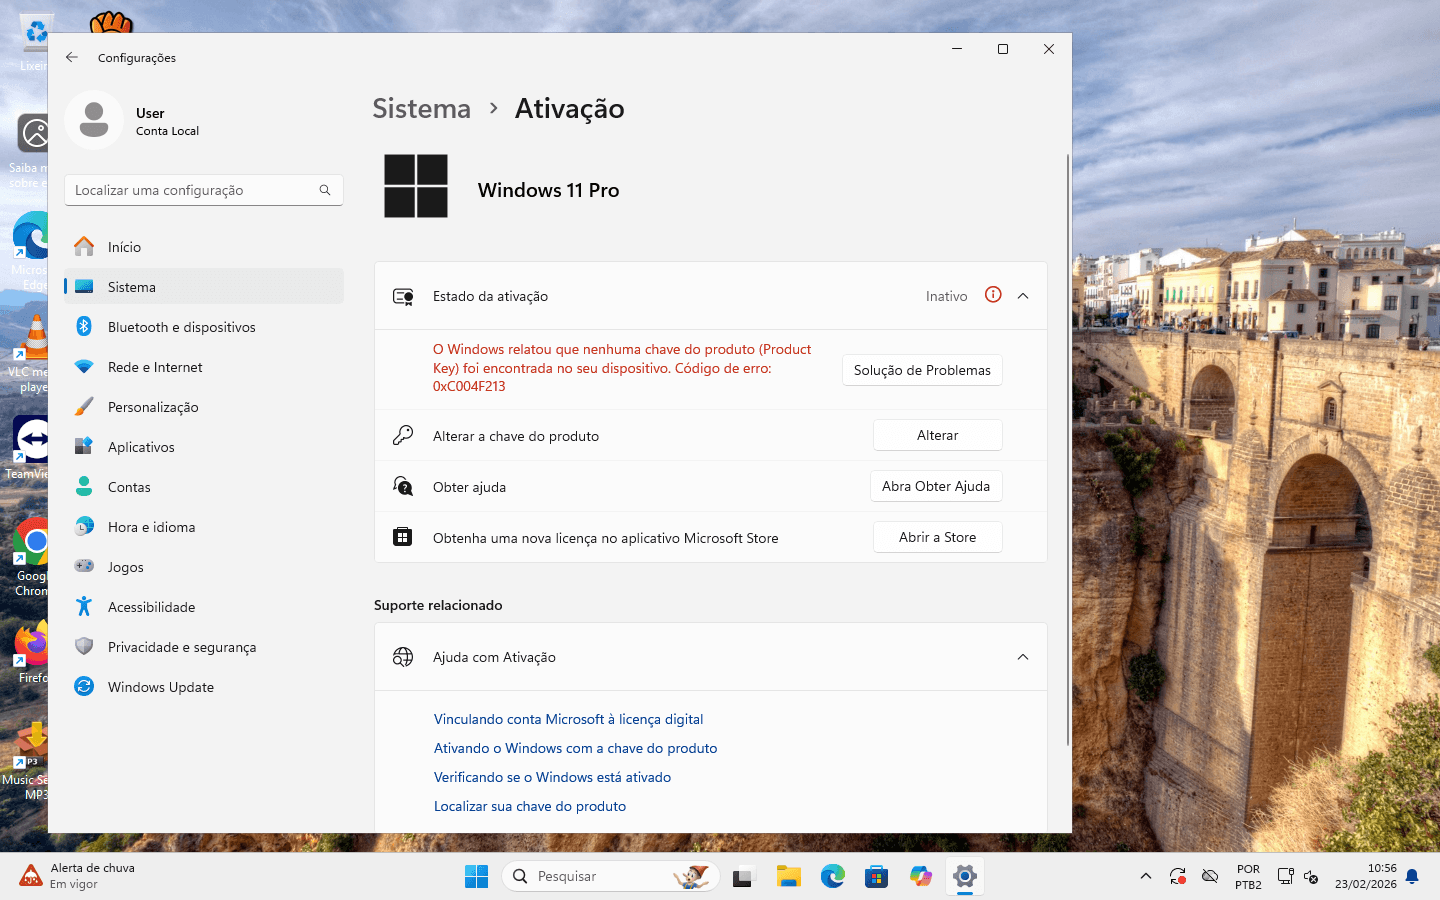
Task: Click the Obter ajuda headset icon
Action: pos(403,486)
